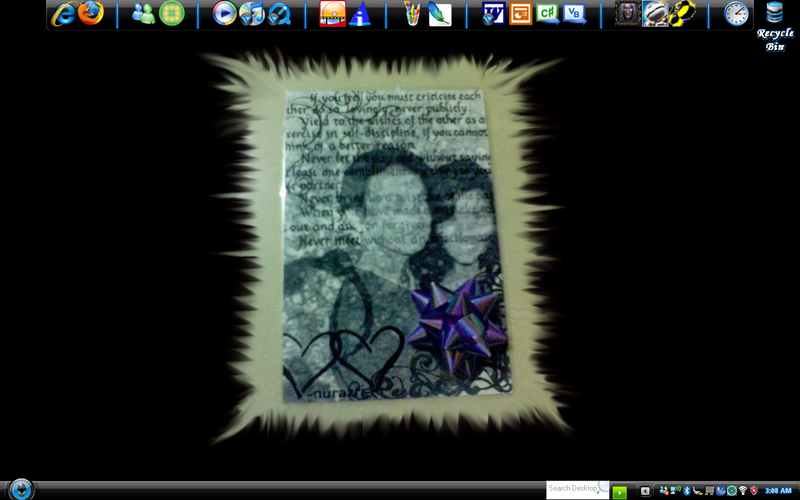Image resolution: width=800 pixels, height=500 pixels.
Task: Open the wireless network tray icon
Action: click(742, 490)
